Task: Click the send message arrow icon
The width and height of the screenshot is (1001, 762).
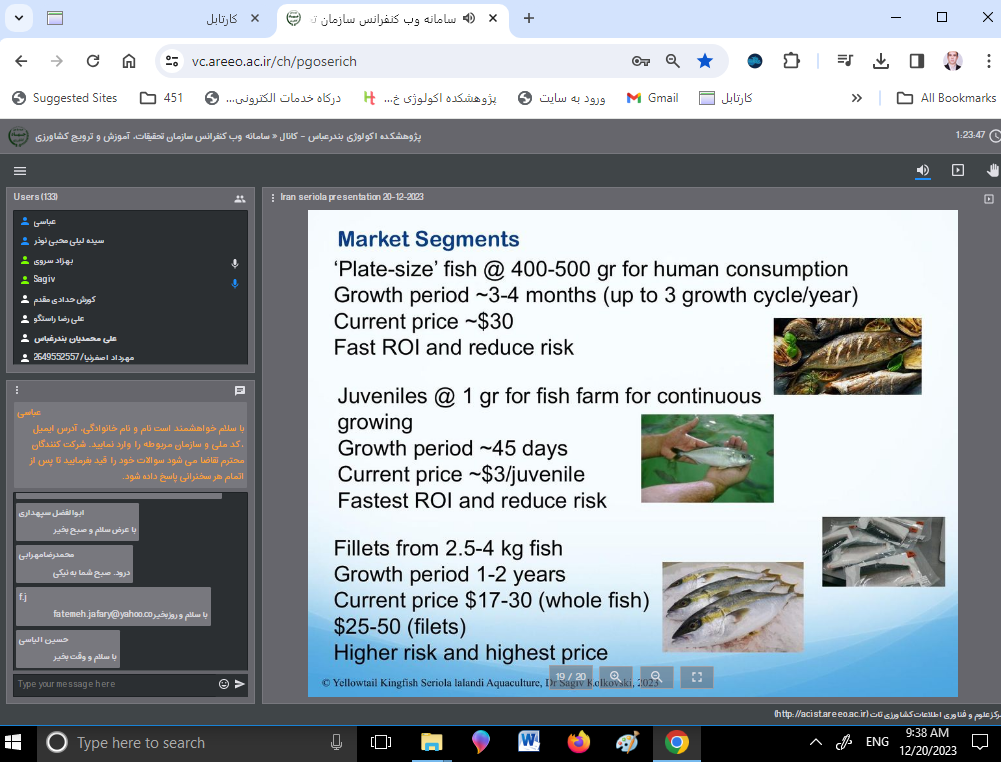Action: click(240, 684)
